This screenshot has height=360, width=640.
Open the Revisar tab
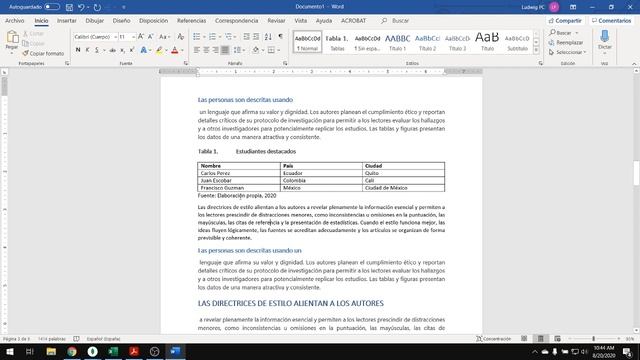coord(276,20)
